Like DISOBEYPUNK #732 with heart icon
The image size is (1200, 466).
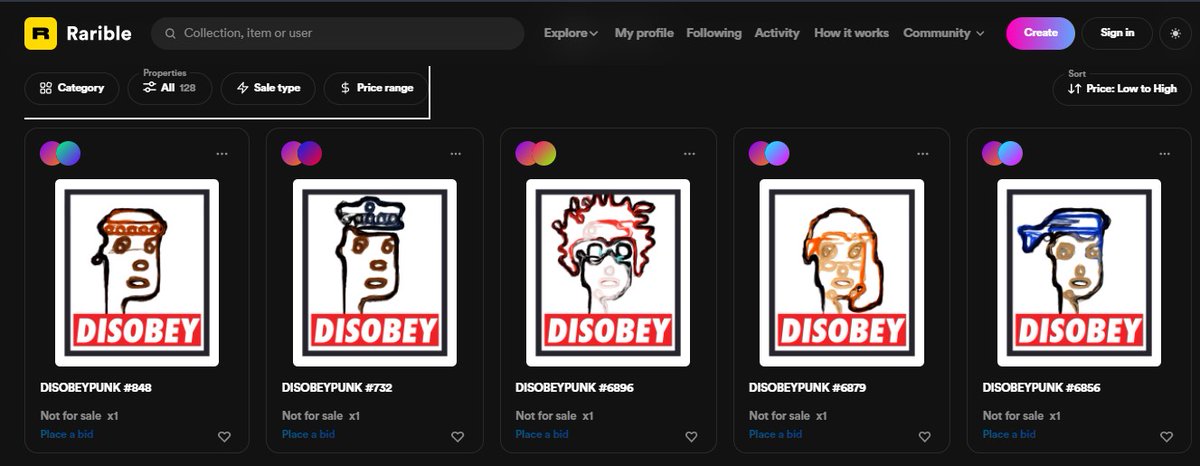[x=457, y=436]
